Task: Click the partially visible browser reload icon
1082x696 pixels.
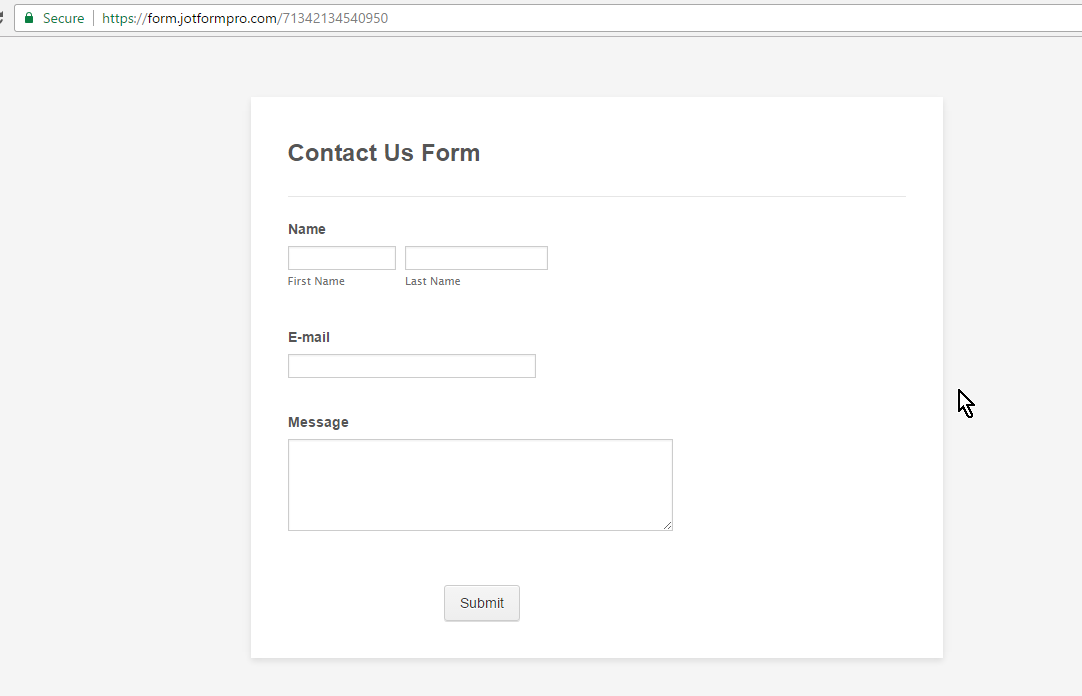Action: [x=2, y=18]
